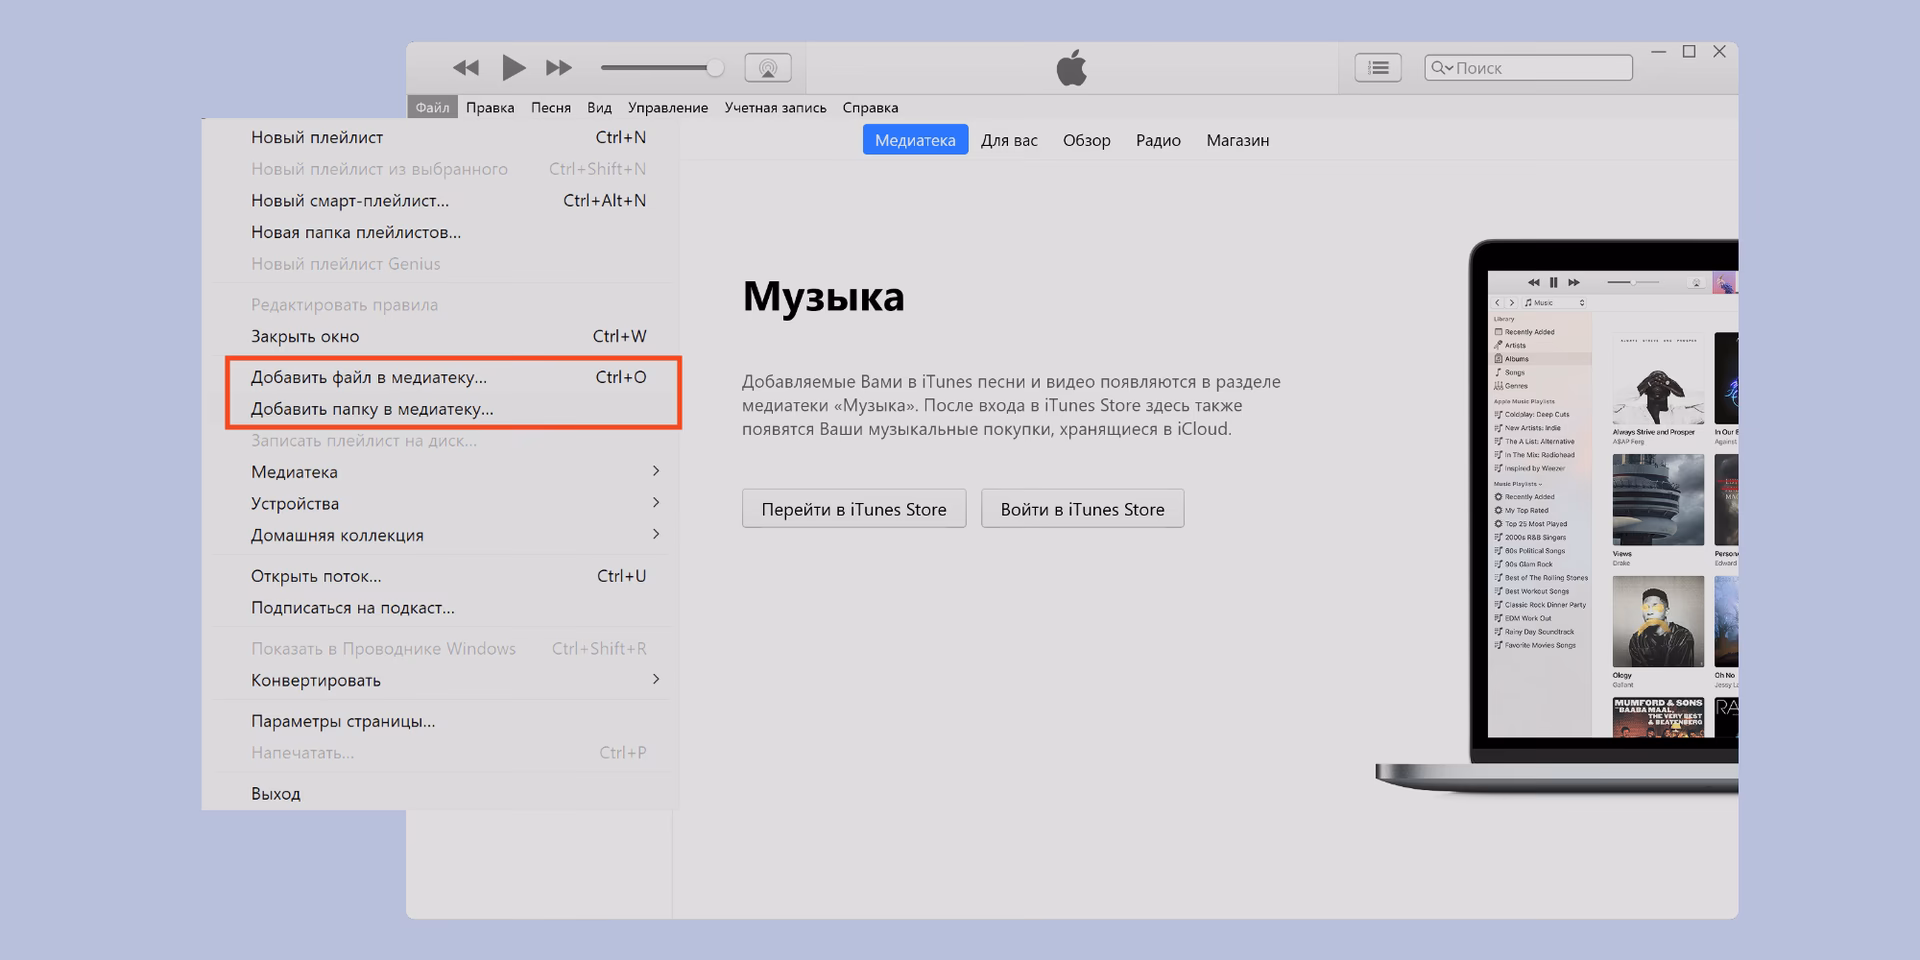Expand the Устройства submenu
The height and width of the screenshot is (960, 1920).
294,503
